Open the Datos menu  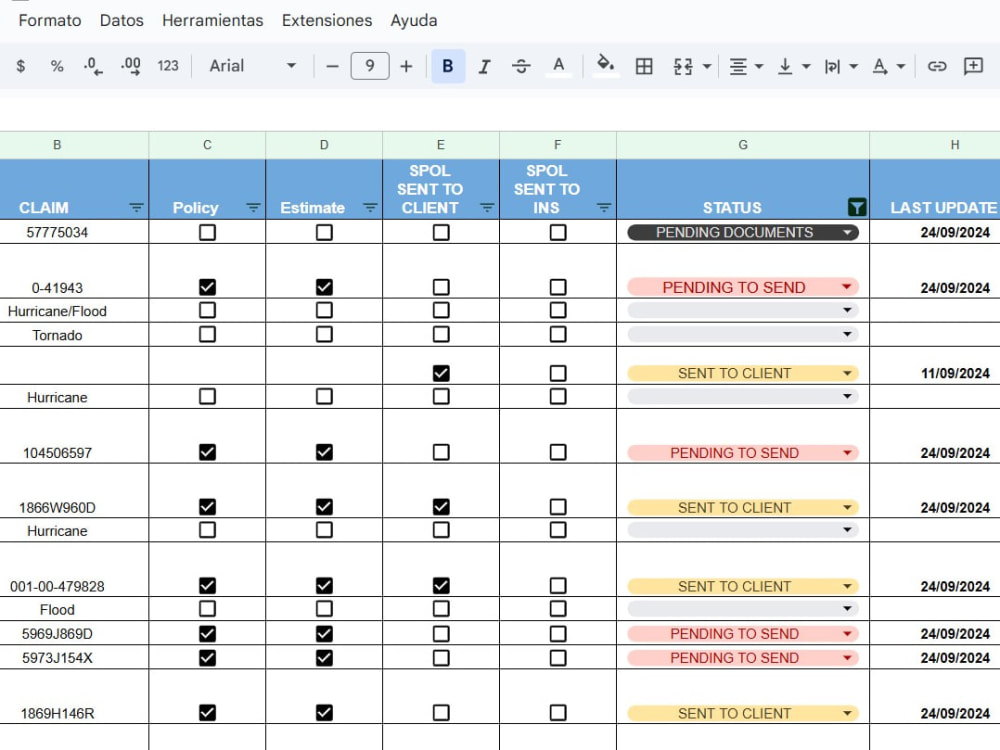(122, 20)
